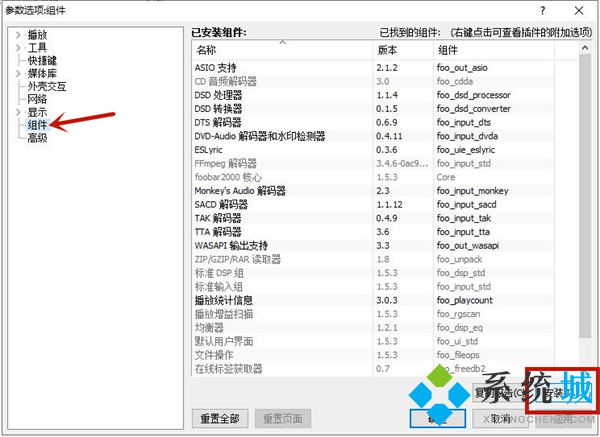Expand the 播放 tree node
The image size is (600, 437).
pos(18,35)
